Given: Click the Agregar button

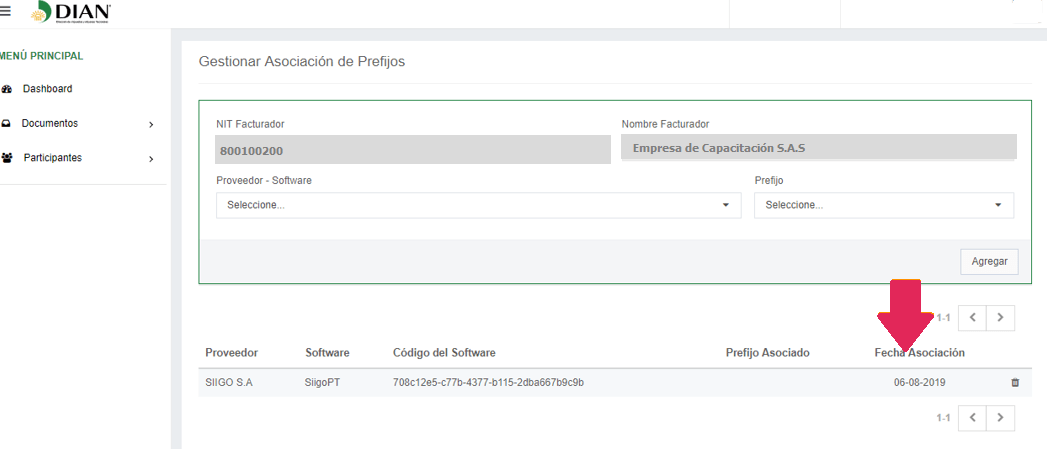Looking at the screenshot, I should 990,261.
